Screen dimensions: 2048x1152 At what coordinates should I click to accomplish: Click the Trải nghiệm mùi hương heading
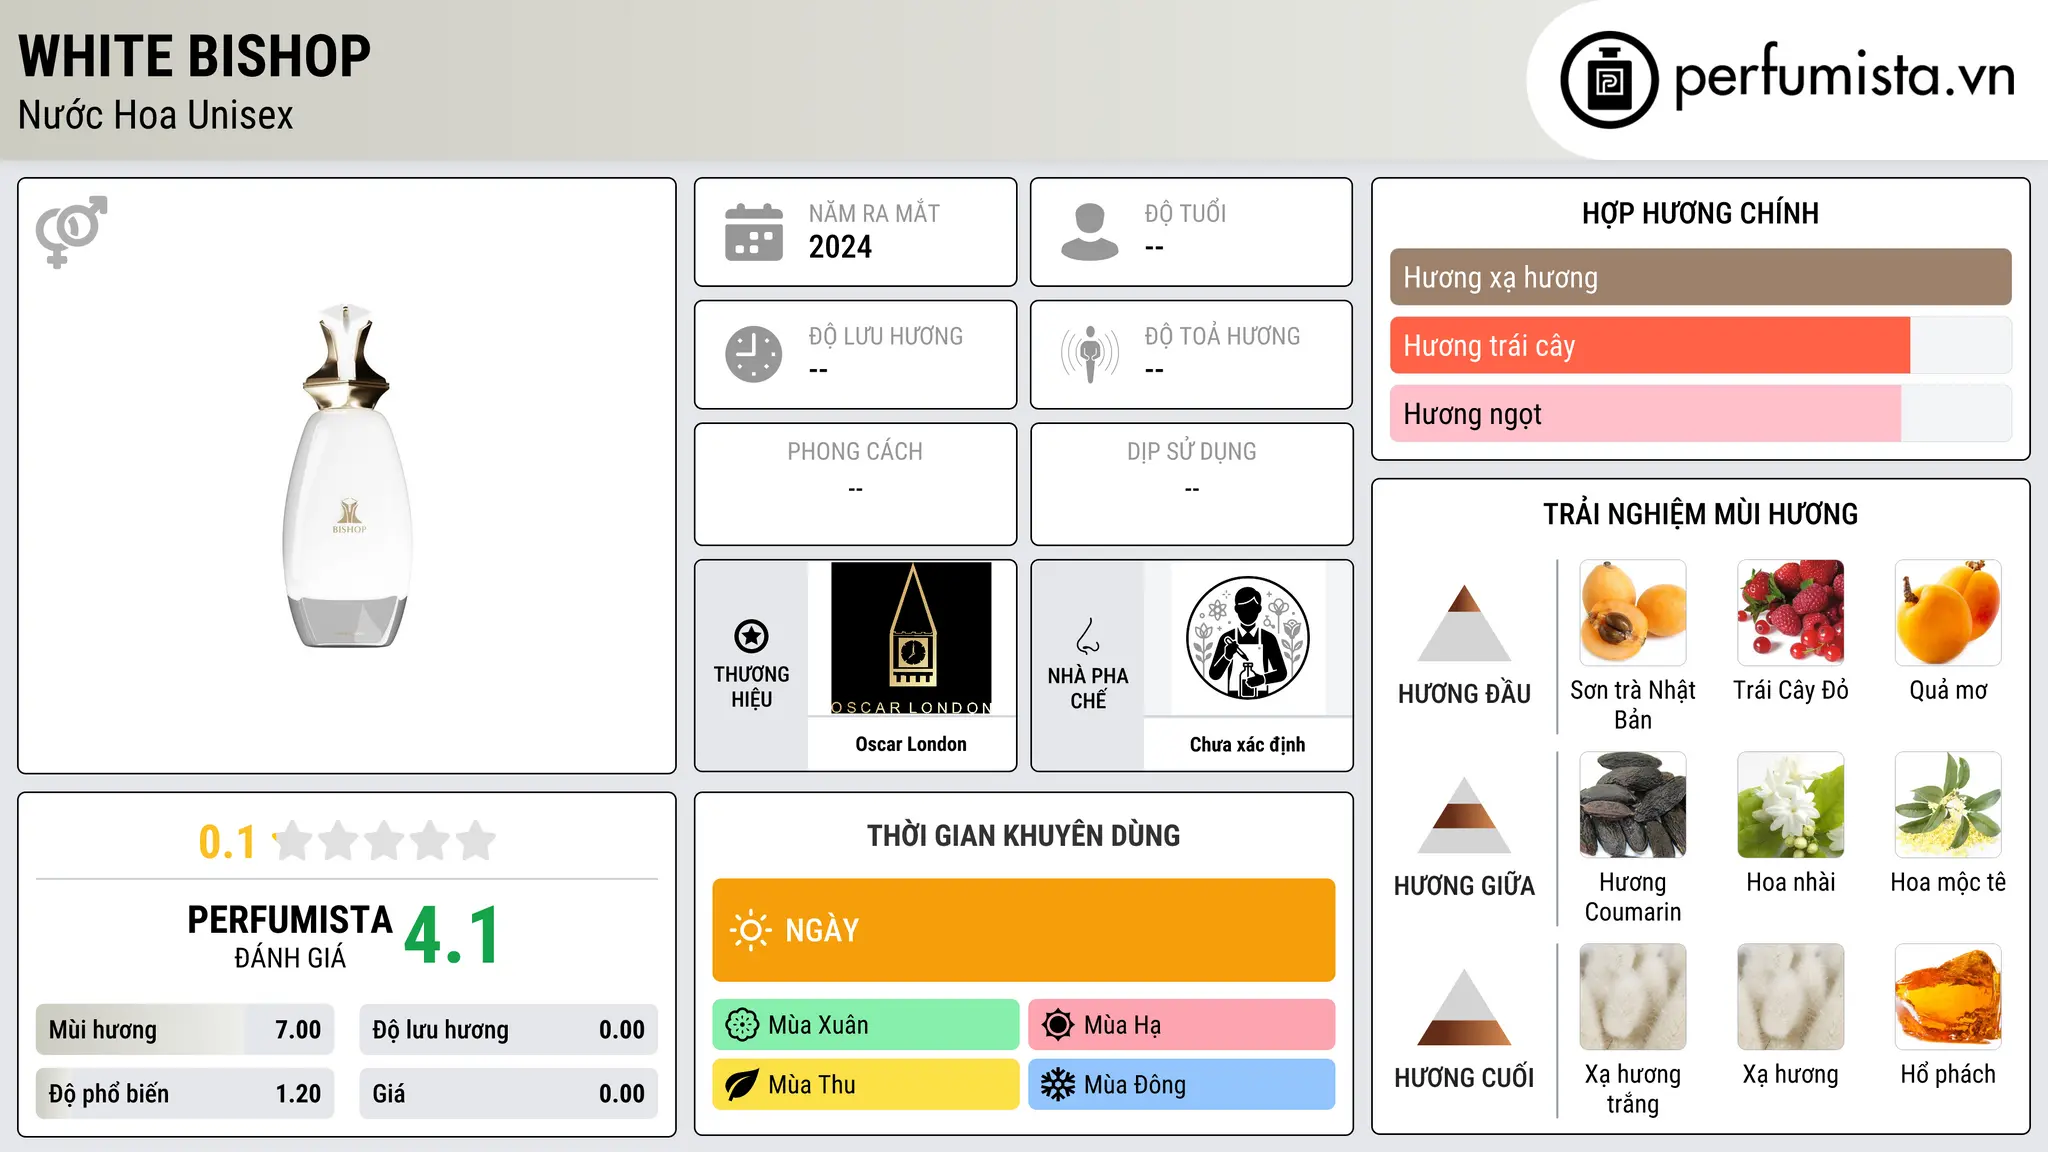(1700, 515)
